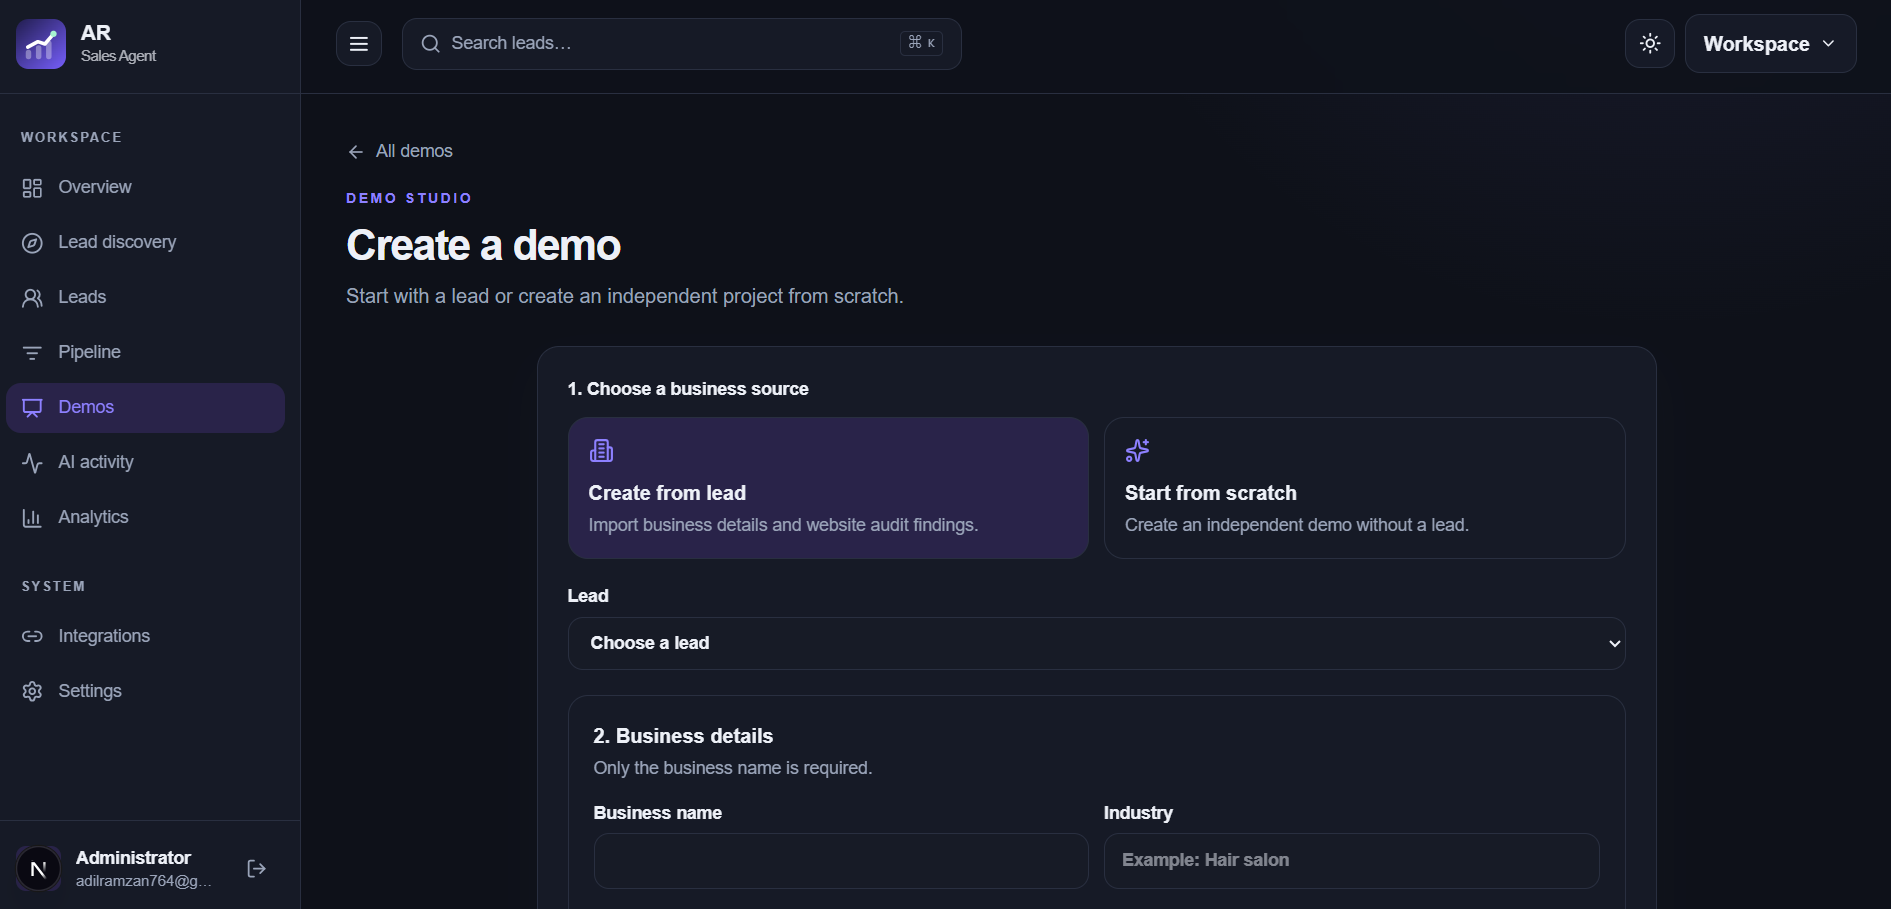Screen dimensions: 1891x909
Task: Select the Create from lead option
Action: (828, 488)
